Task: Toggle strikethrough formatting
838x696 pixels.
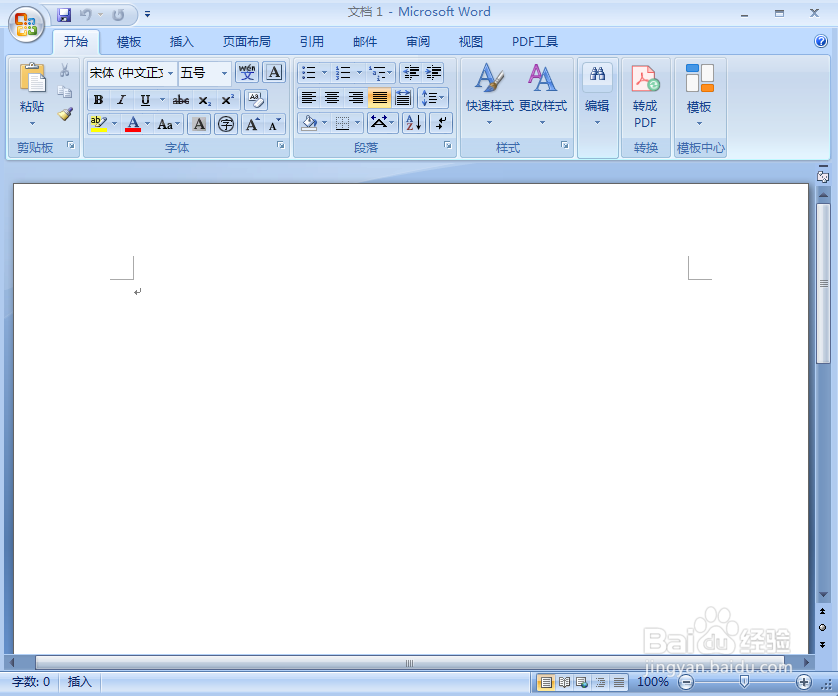Action: (x=181, y=99)
